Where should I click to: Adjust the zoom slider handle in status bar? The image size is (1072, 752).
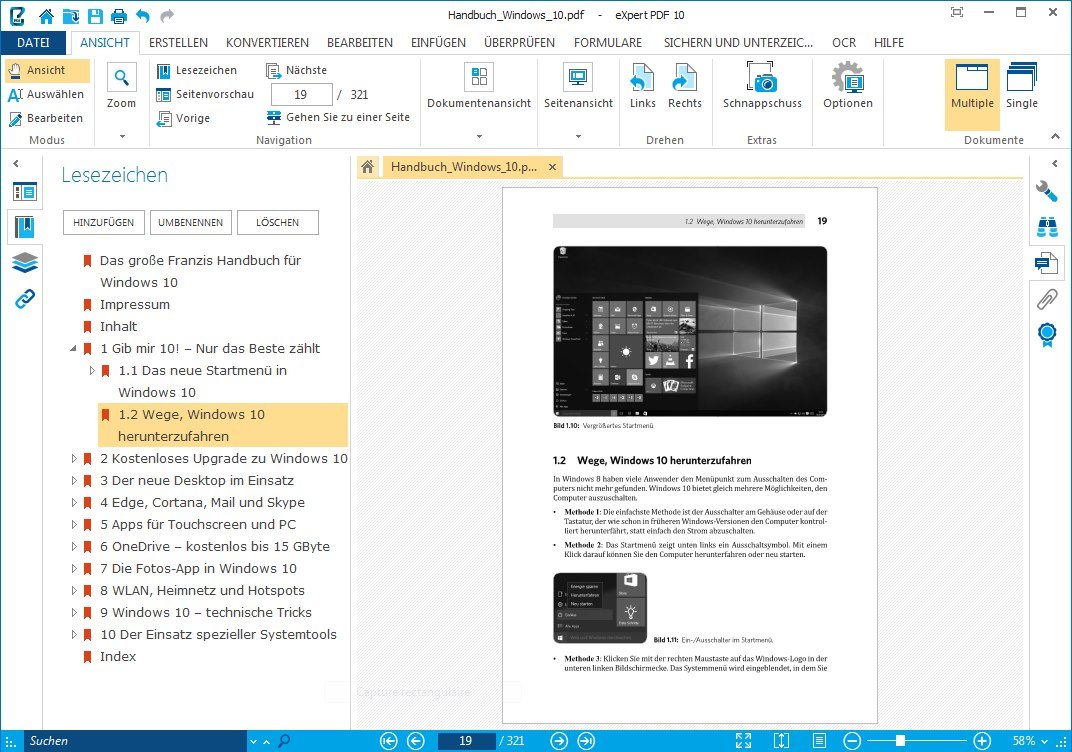click(901, 740)
